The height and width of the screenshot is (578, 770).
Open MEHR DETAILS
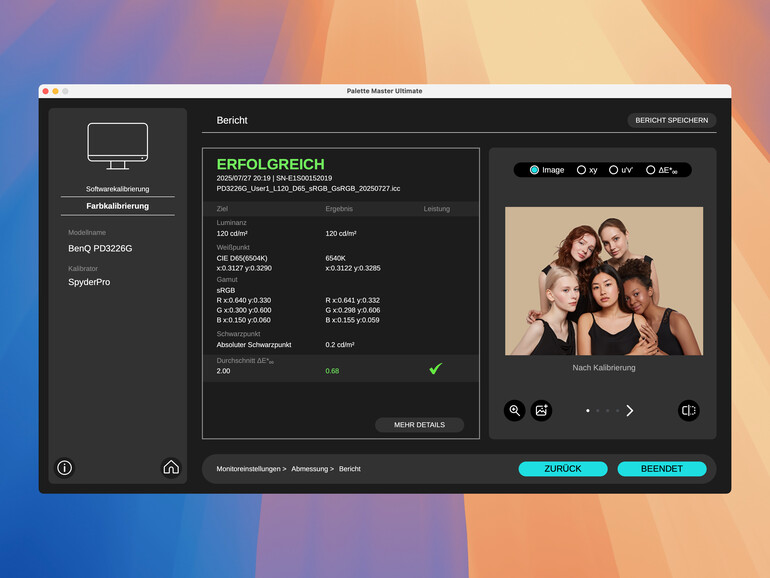point(419,425)
